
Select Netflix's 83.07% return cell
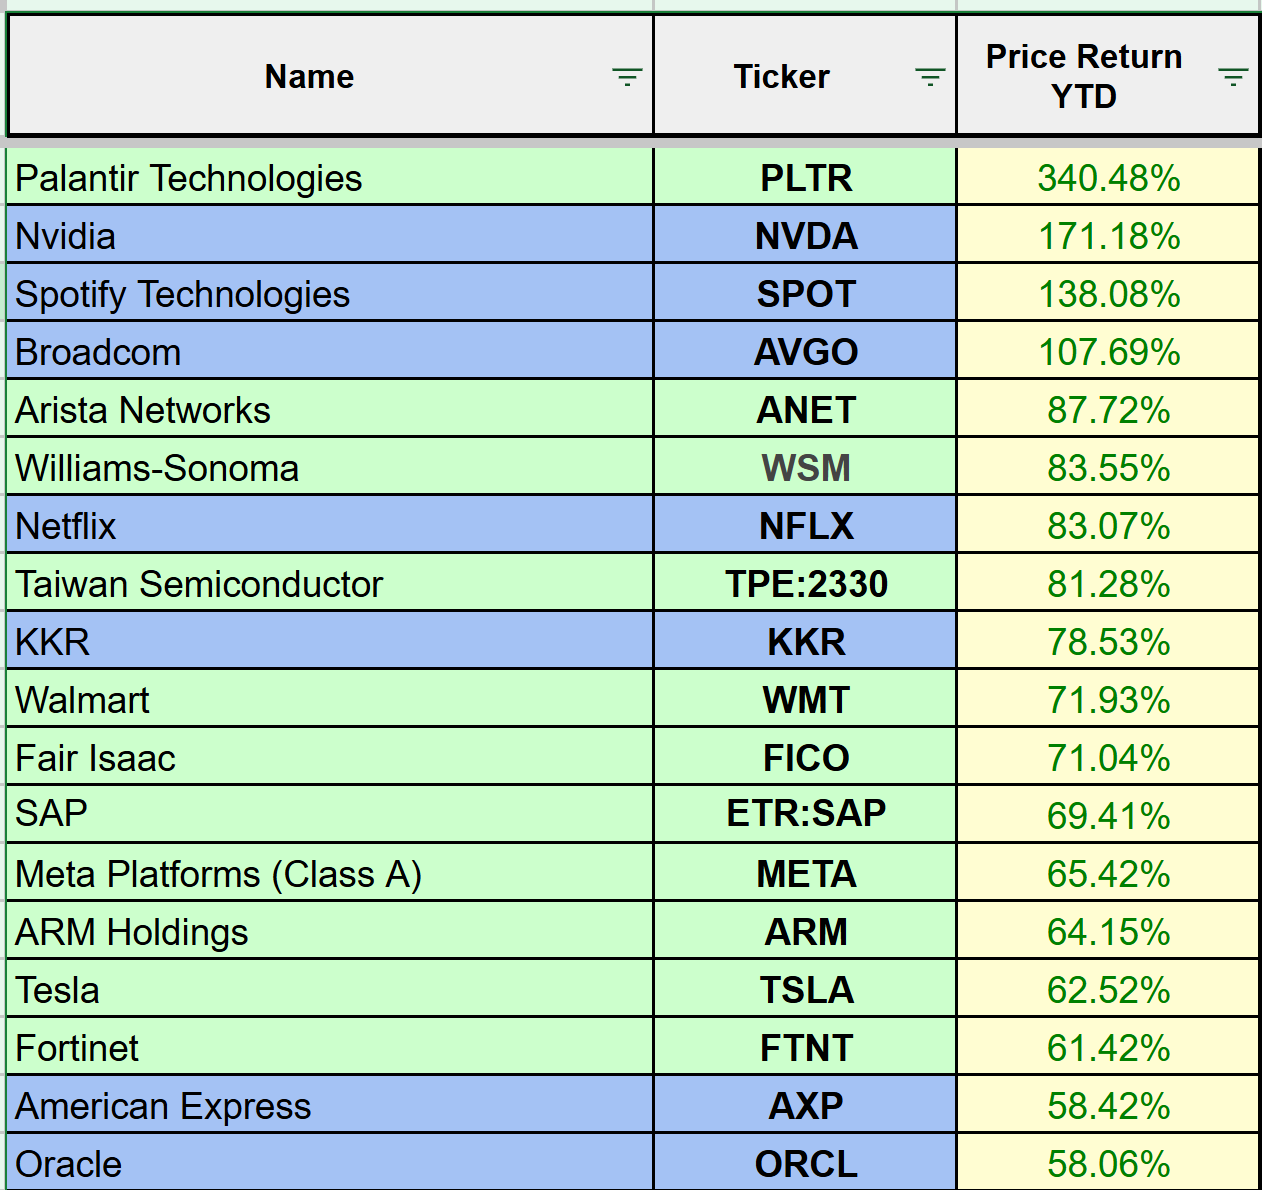[1108, 526]
